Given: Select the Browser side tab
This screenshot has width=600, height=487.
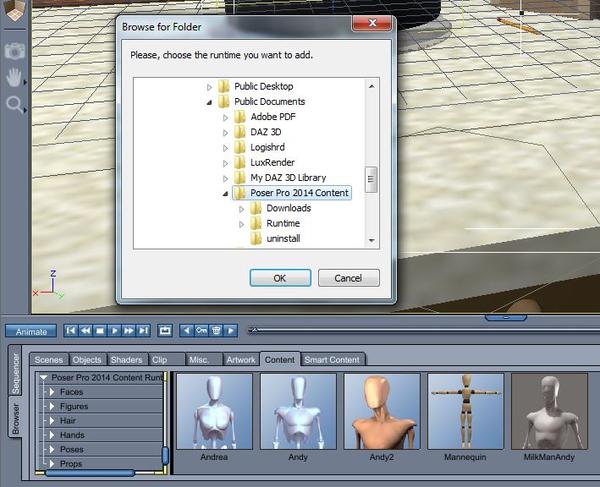Looking at the screenshot, I should pyautogui.click(x=15, y=418).
